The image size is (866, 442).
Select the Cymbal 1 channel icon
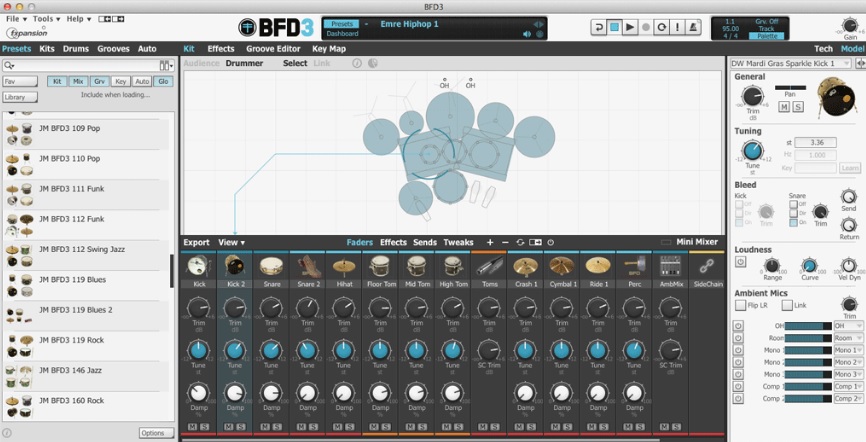click(x=562, y=266)
